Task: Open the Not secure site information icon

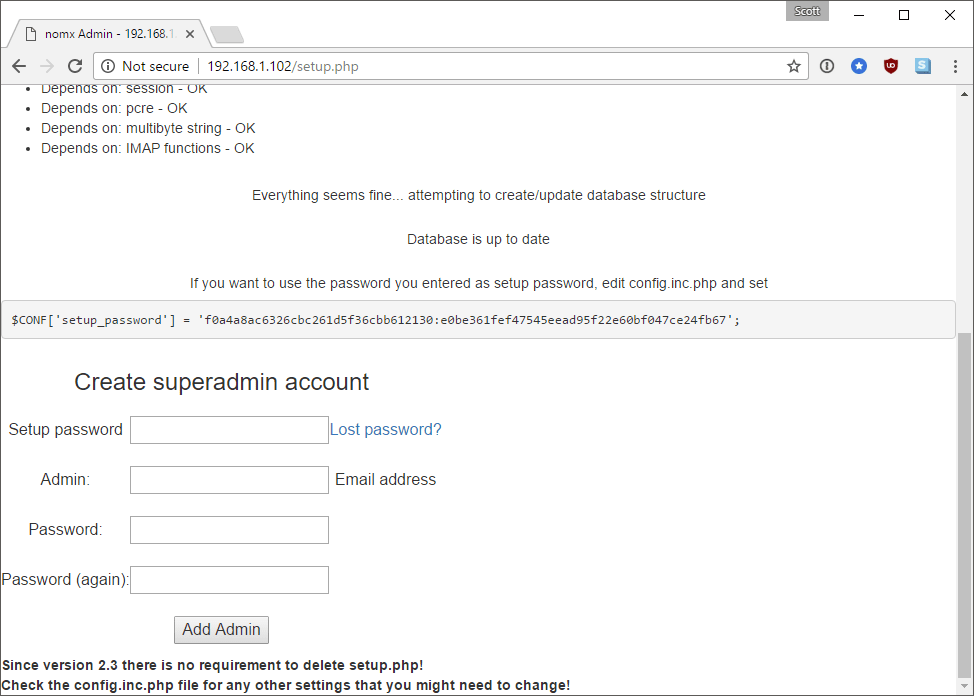Action: (x=107, y=66)
